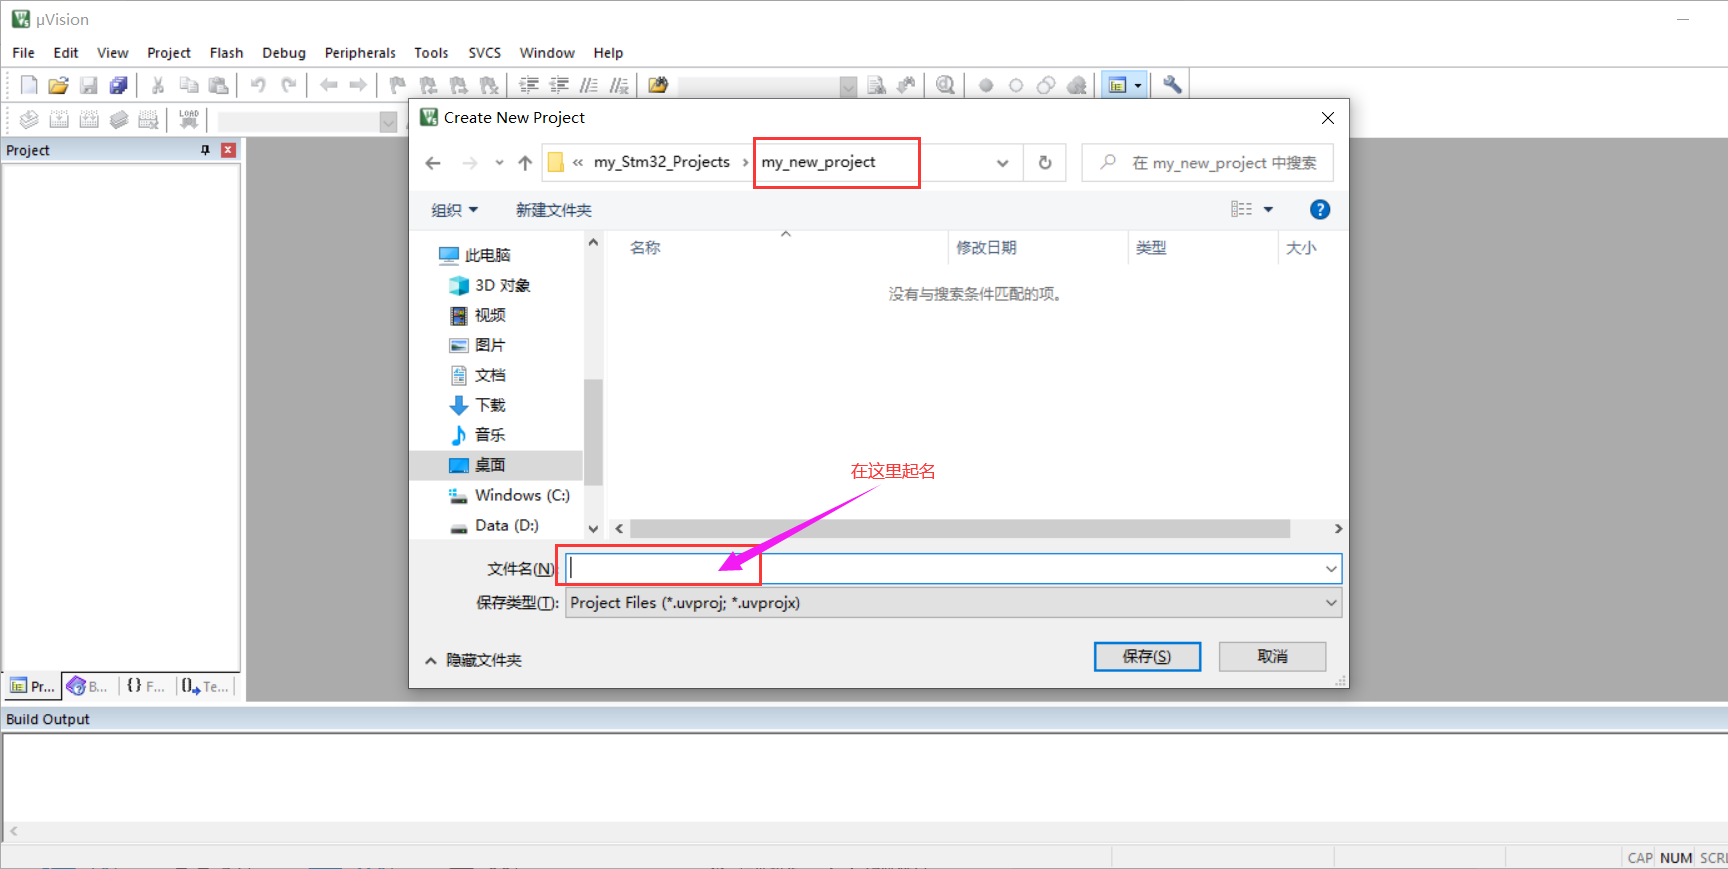The image size is (1728, 869).
Task: Open Configuration with the wrench icon
Action: click(x=1172, y=85)
